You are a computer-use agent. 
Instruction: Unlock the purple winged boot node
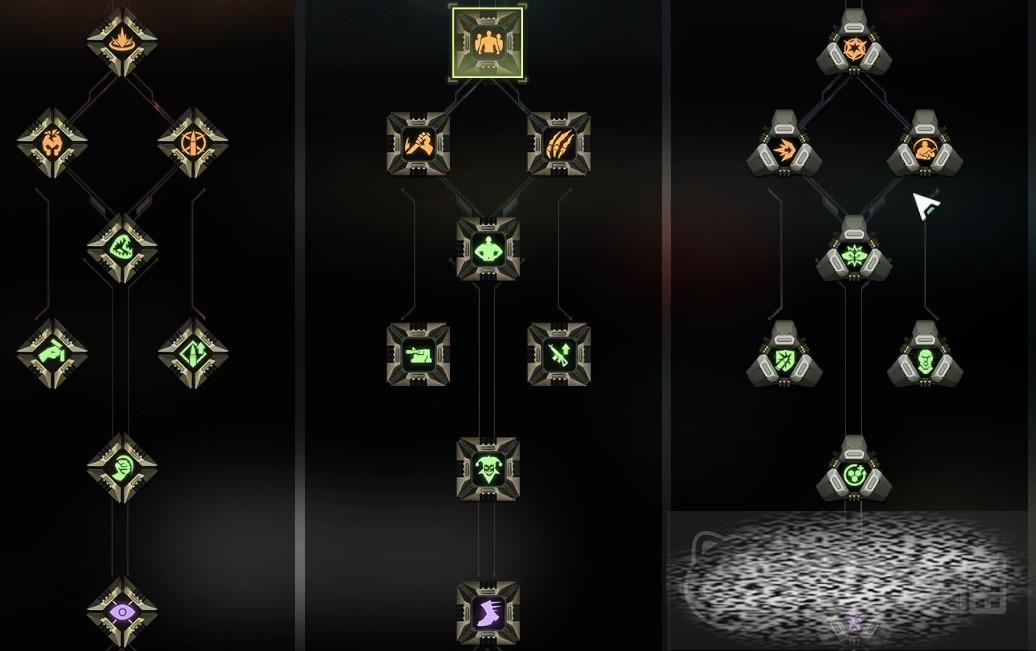(x=488, y=613)
